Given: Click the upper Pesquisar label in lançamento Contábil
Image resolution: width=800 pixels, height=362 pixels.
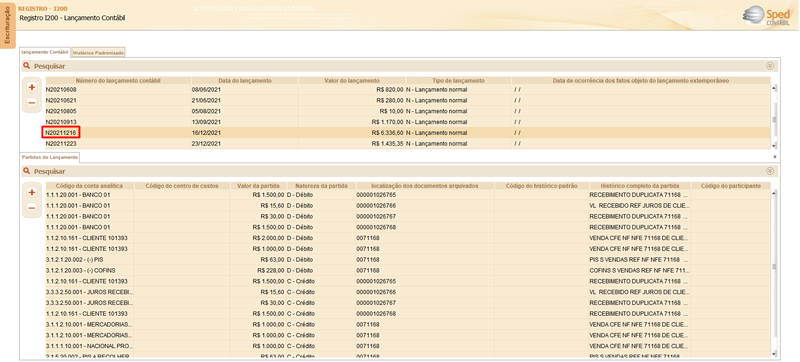Looking at the screenshot, I should [x=49, y=66].
